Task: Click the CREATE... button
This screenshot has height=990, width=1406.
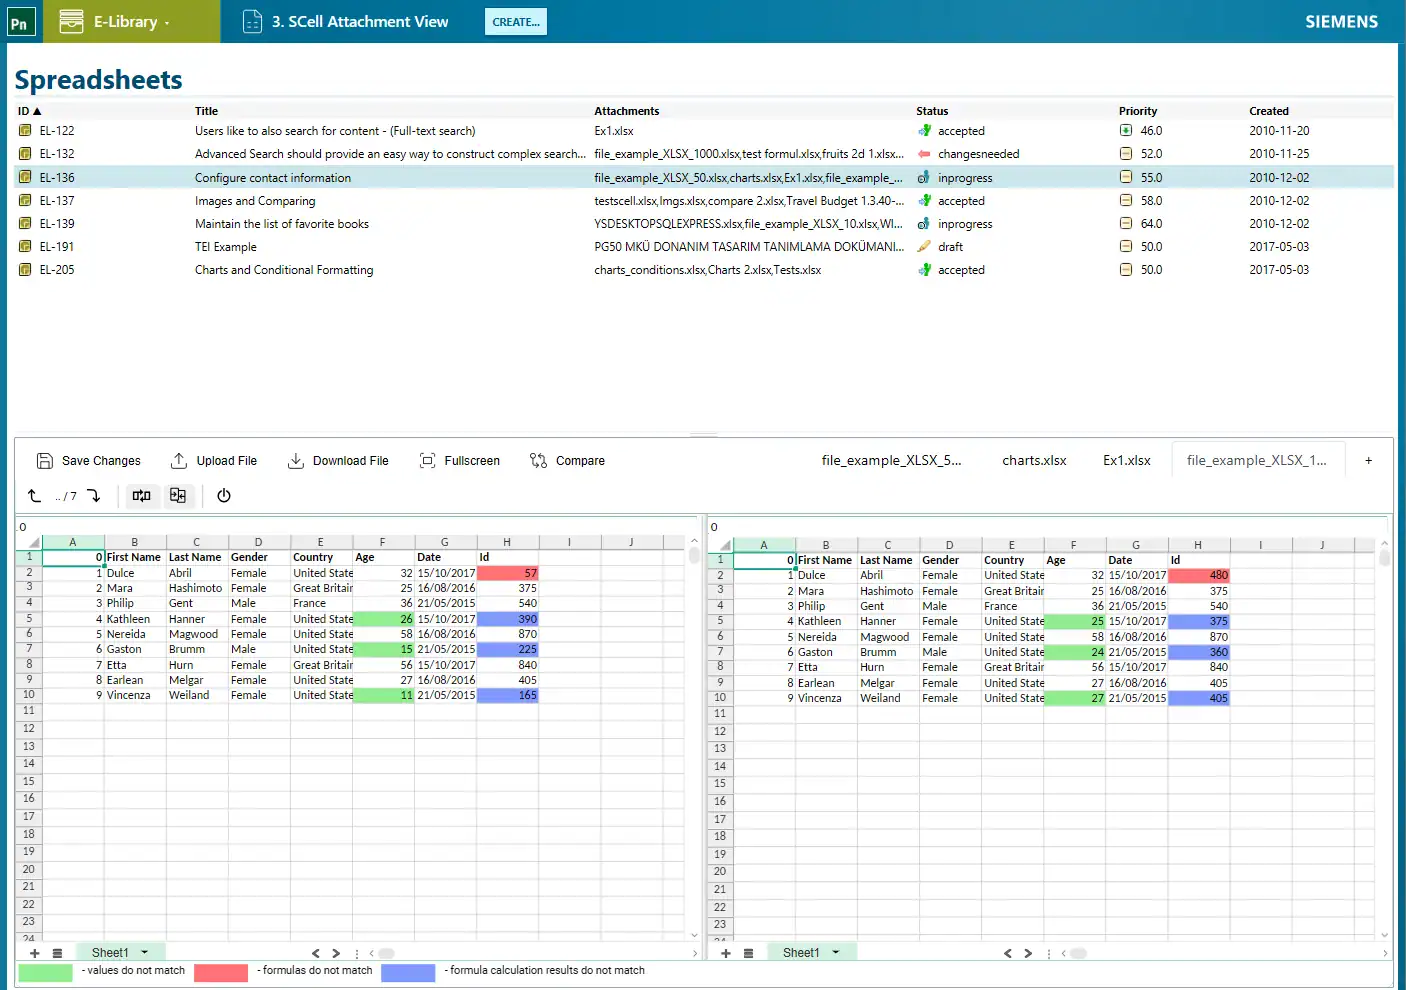Action: click(516, 22)
